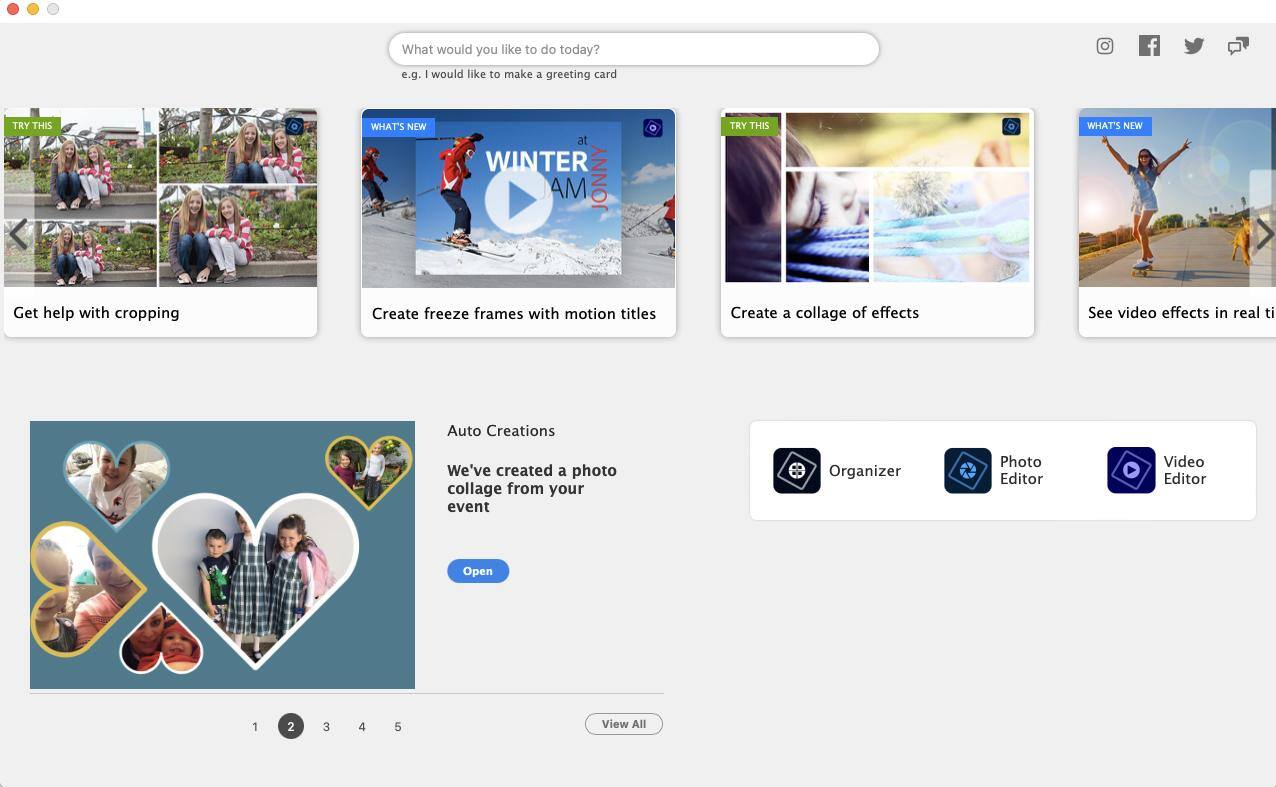
Task: Click View All auto creations button
Action: [624, 724]
